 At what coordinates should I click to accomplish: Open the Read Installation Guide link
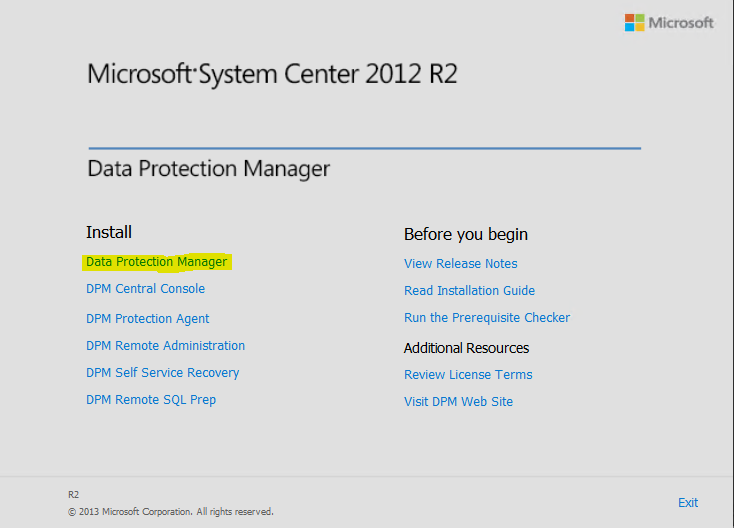click(x=470, y=291)
